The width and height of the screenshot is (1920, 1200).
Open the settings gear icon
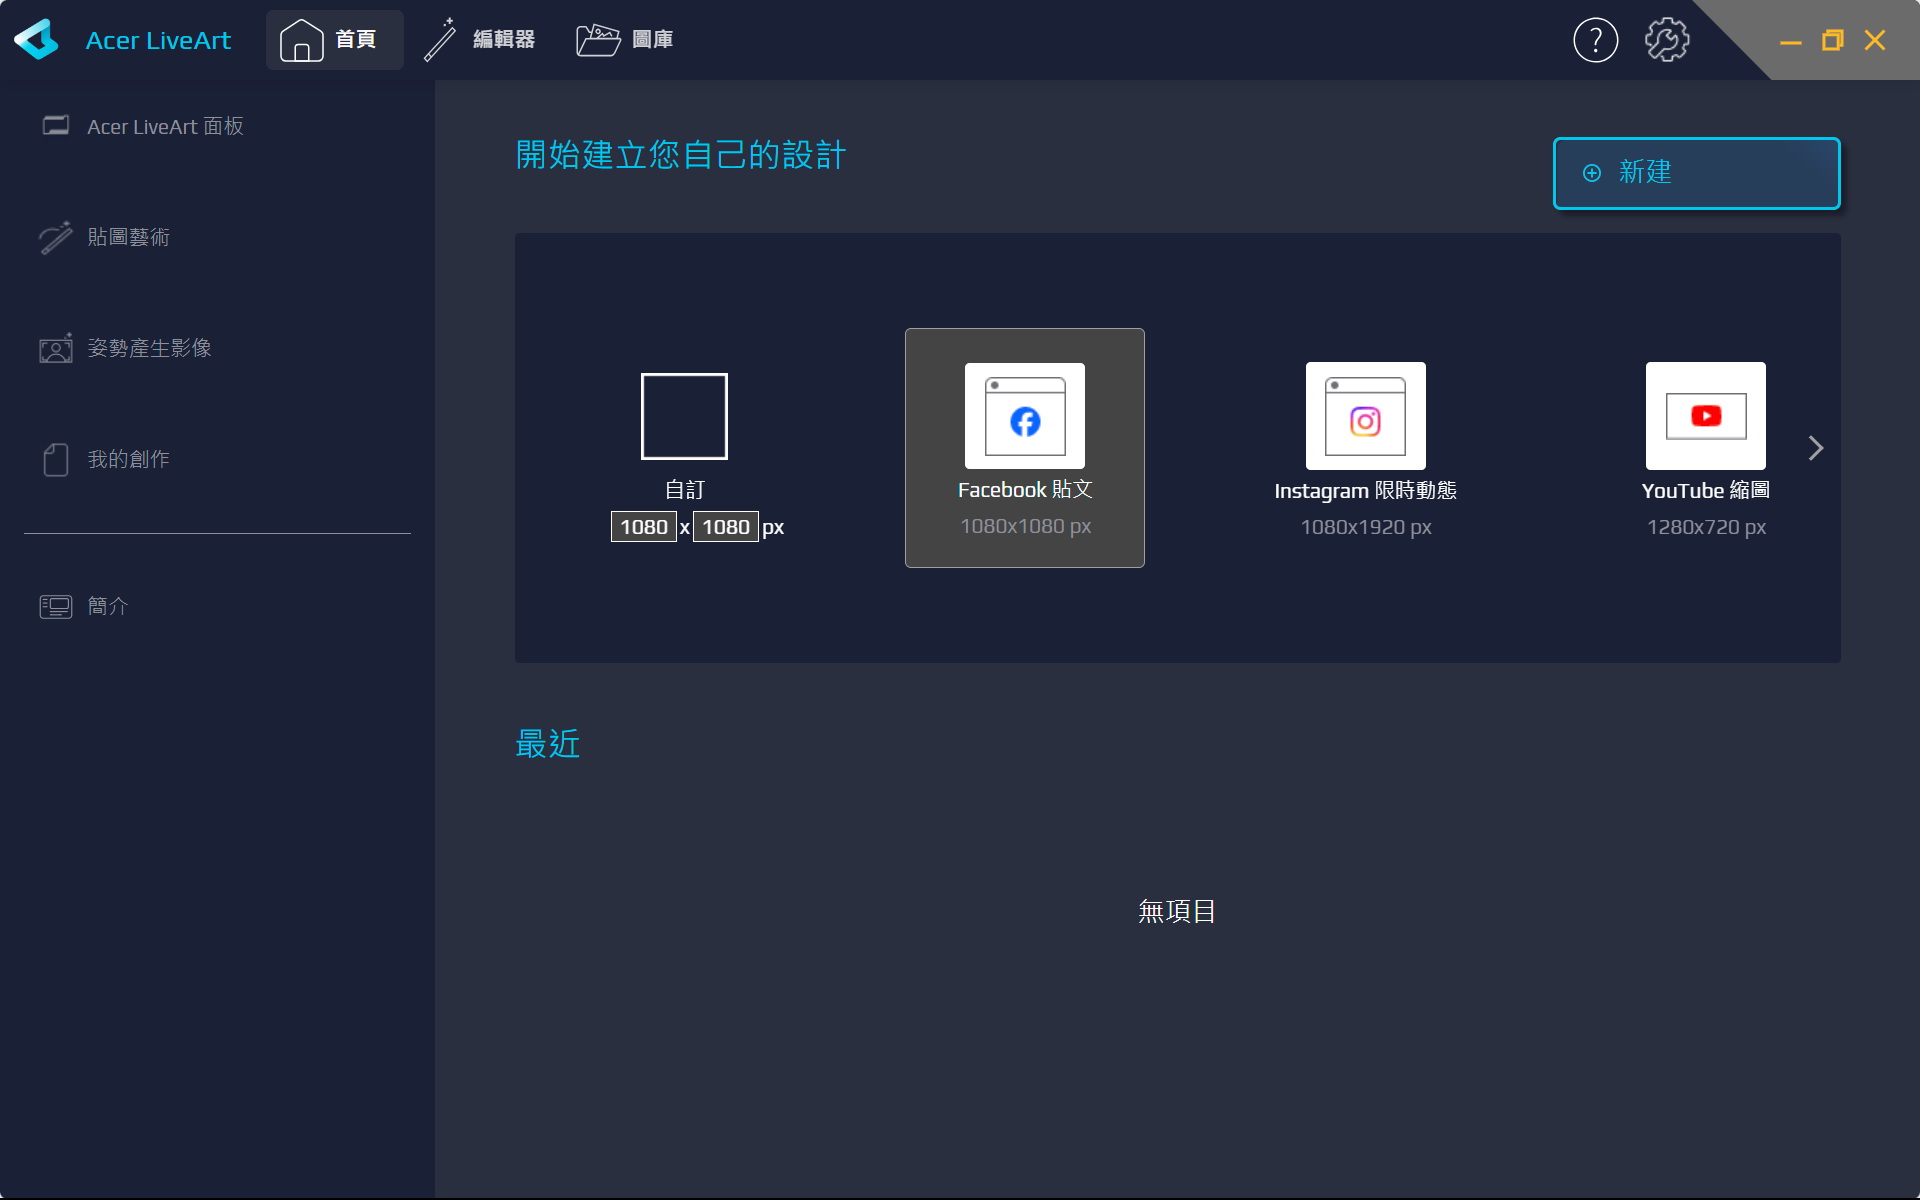1667,40
